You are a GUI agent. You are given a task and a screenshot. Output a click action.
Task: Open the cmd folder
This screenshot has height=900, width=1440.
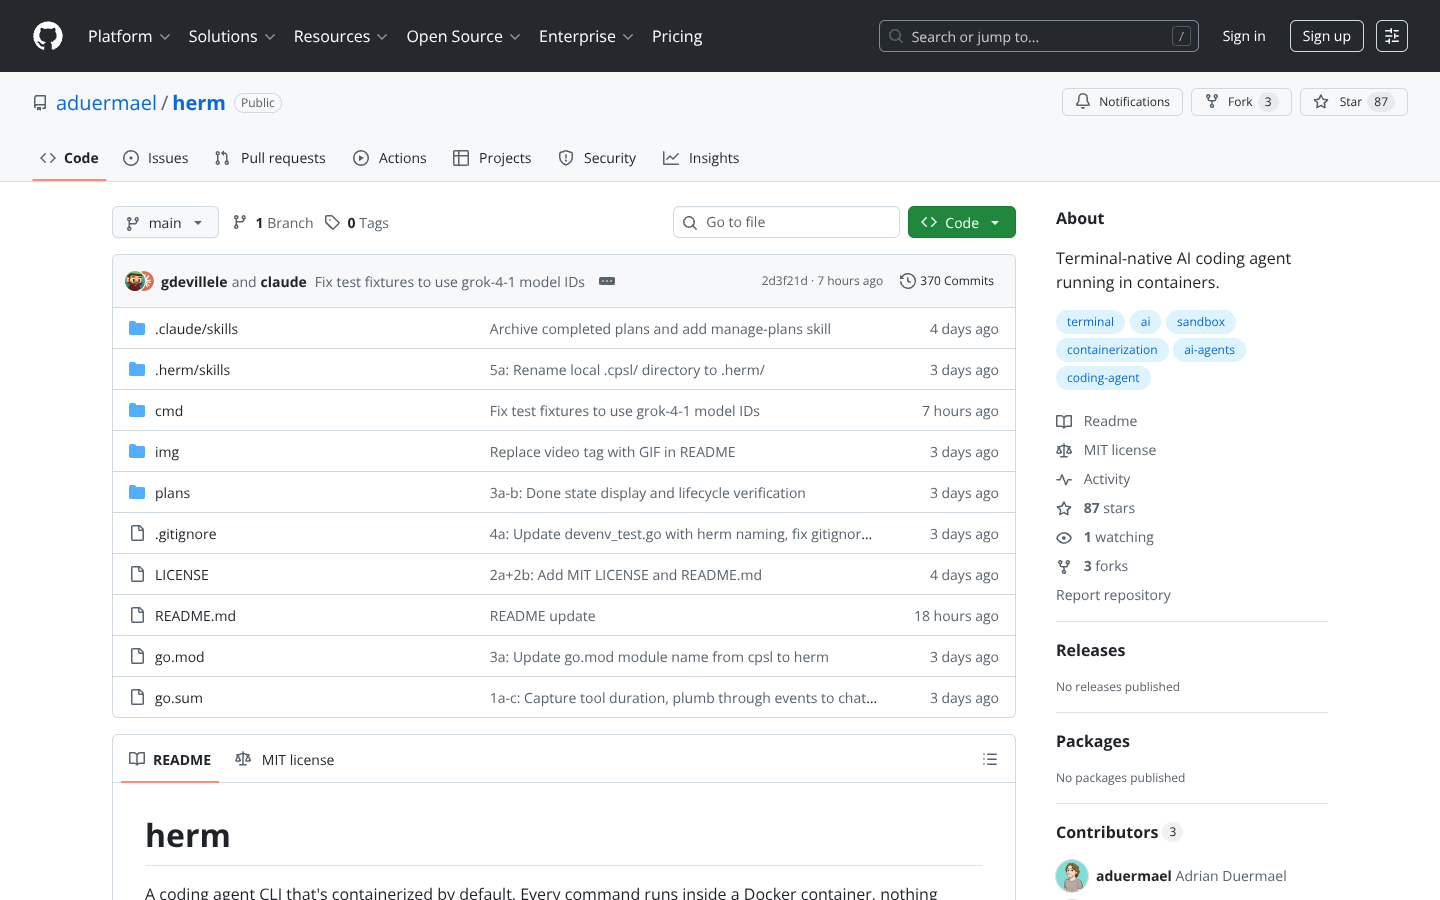[169, 411]
